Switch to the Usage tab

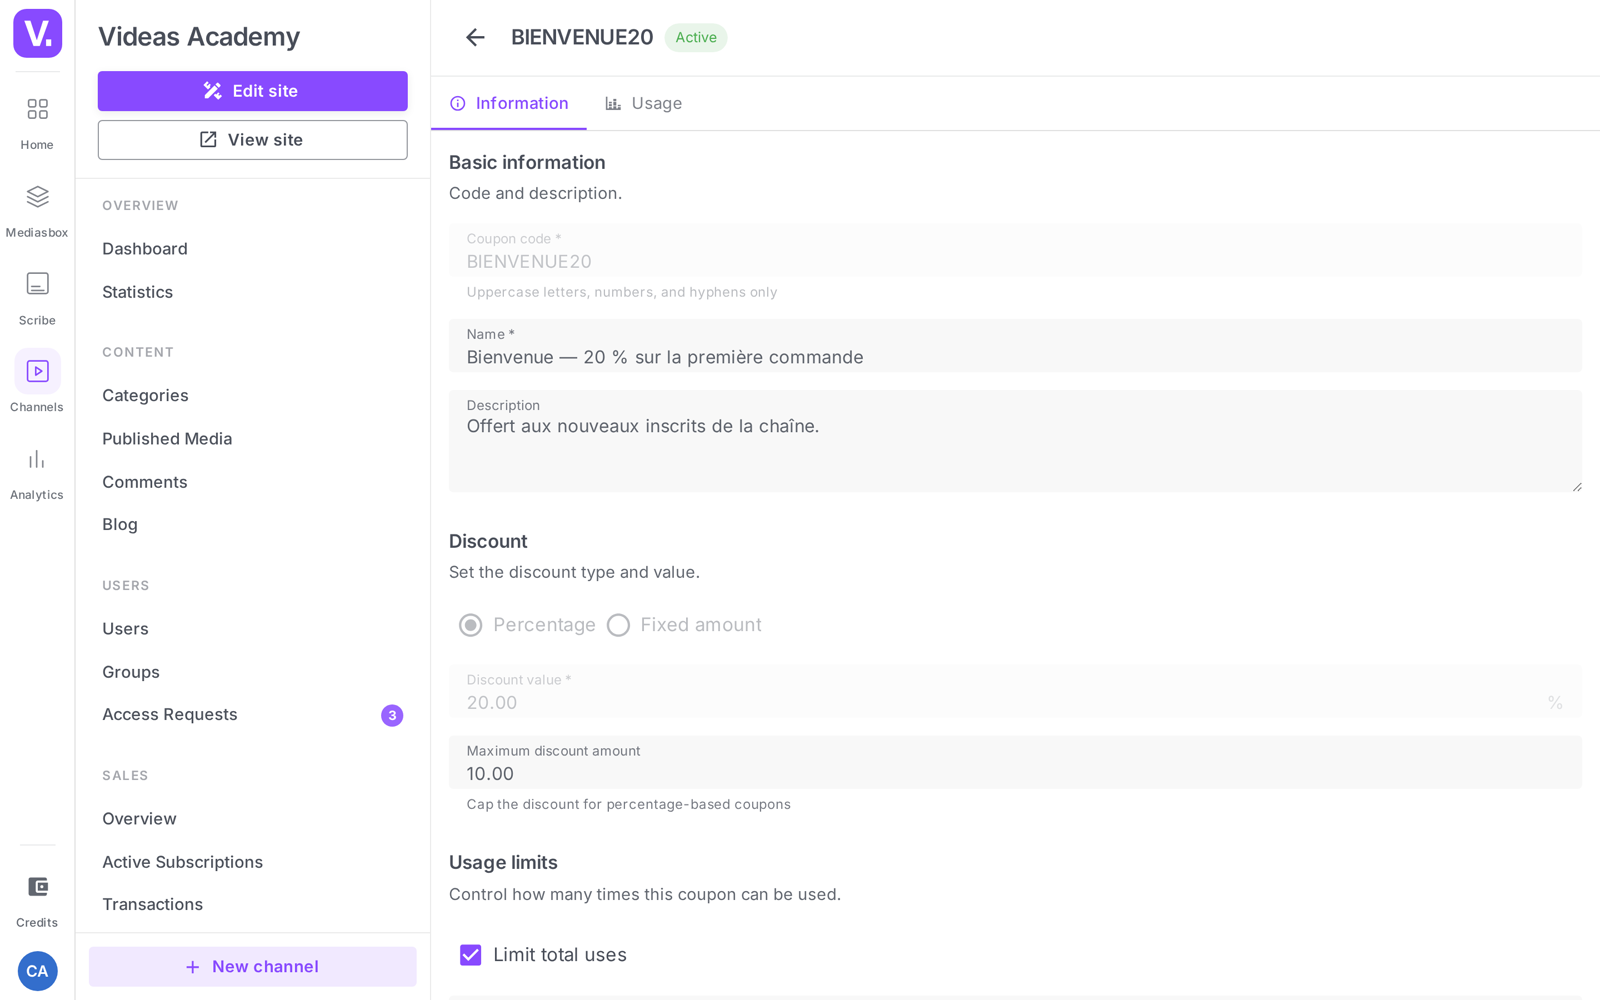click(644, 103)
